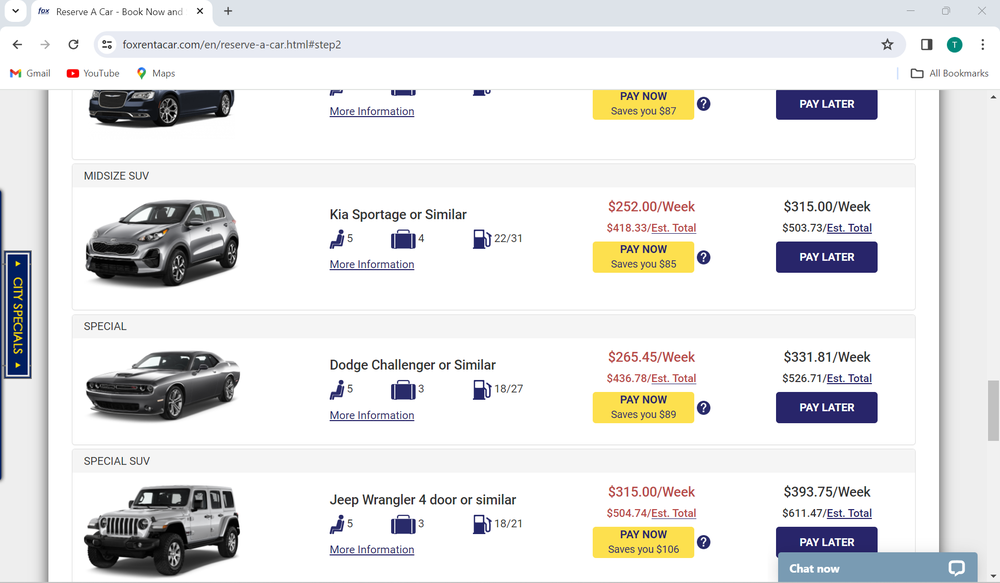Click the page vertical scrollbar thumb
The image size is (1000, 583).
coord(992,410)
